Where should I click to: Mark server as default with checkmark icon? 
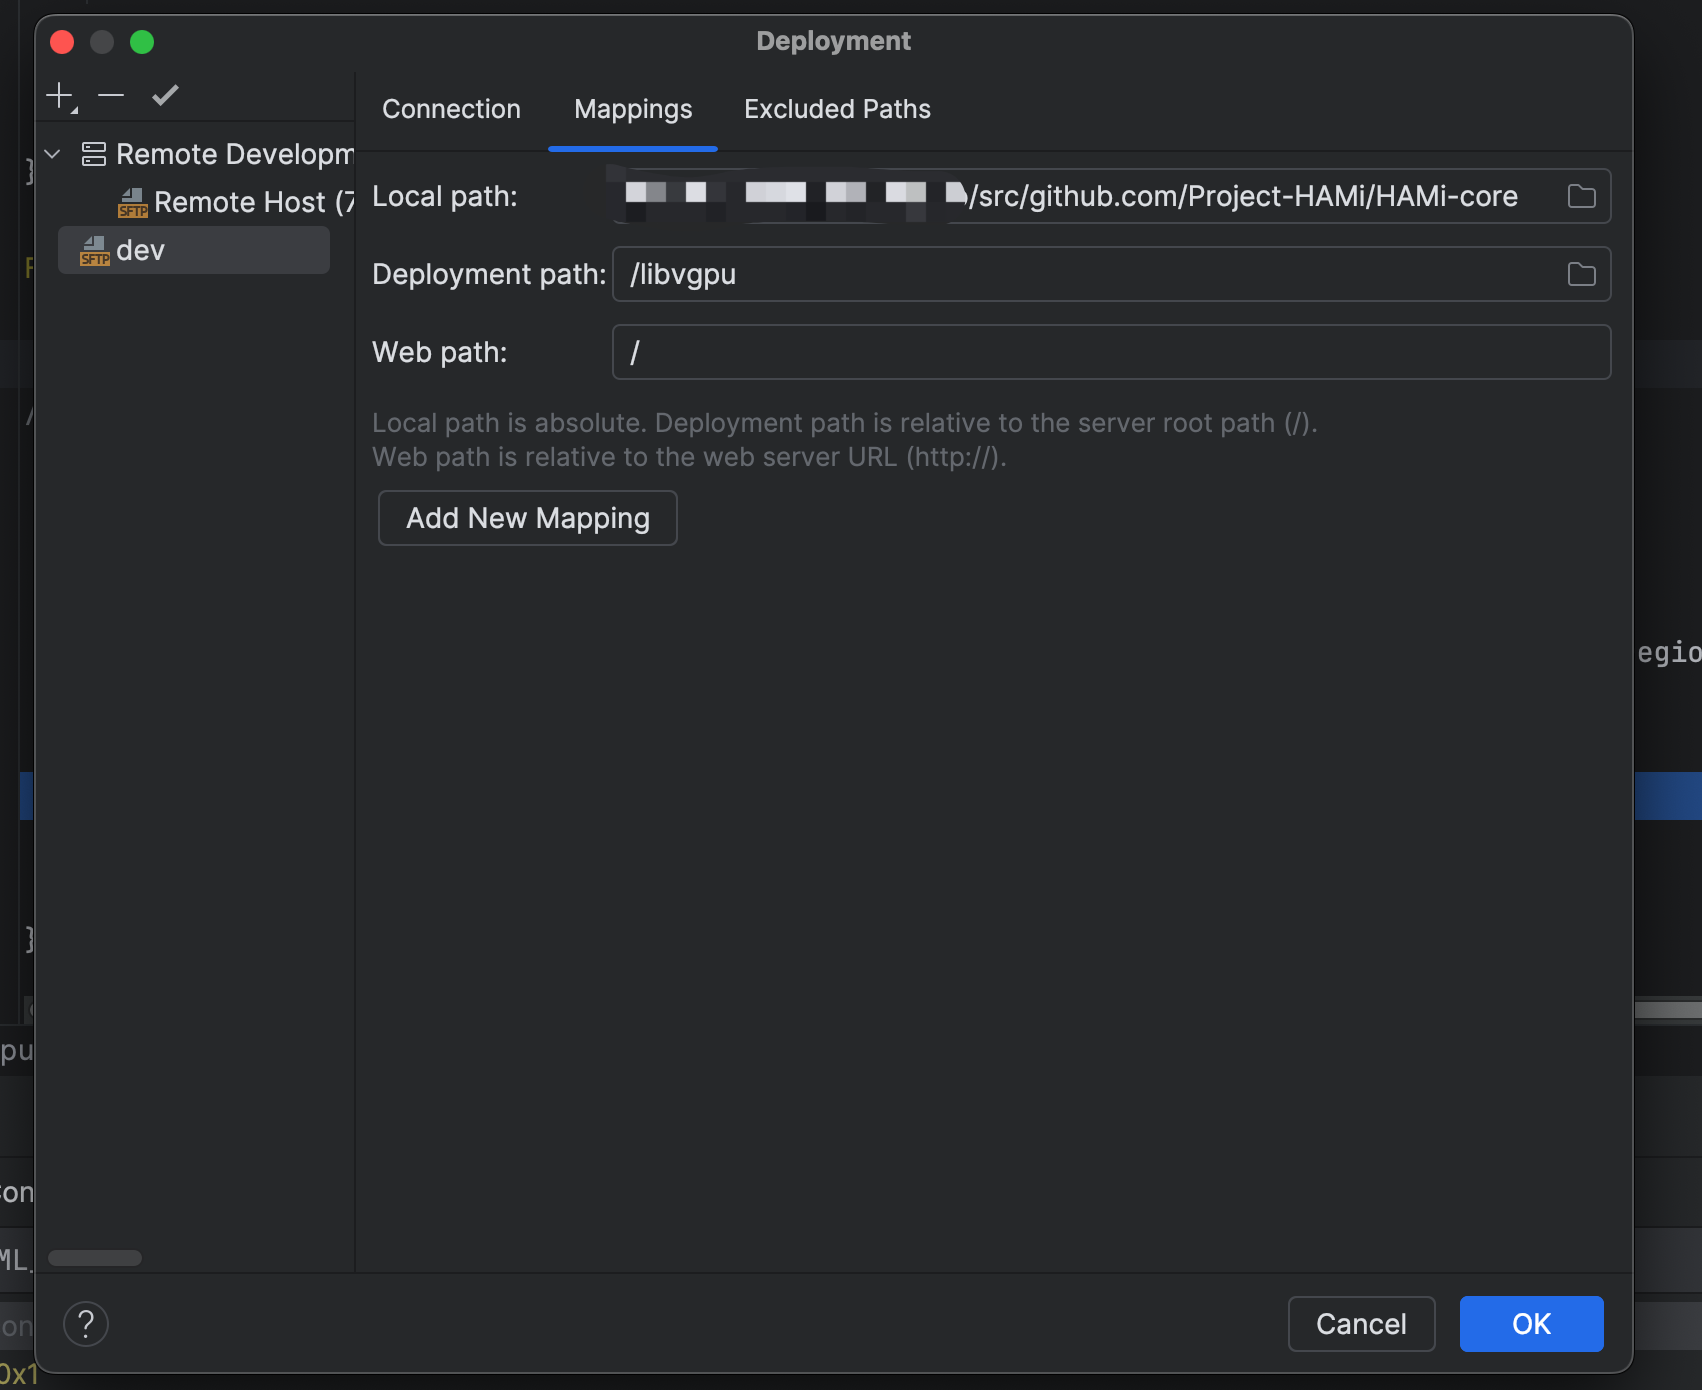(x=165, y=96)
